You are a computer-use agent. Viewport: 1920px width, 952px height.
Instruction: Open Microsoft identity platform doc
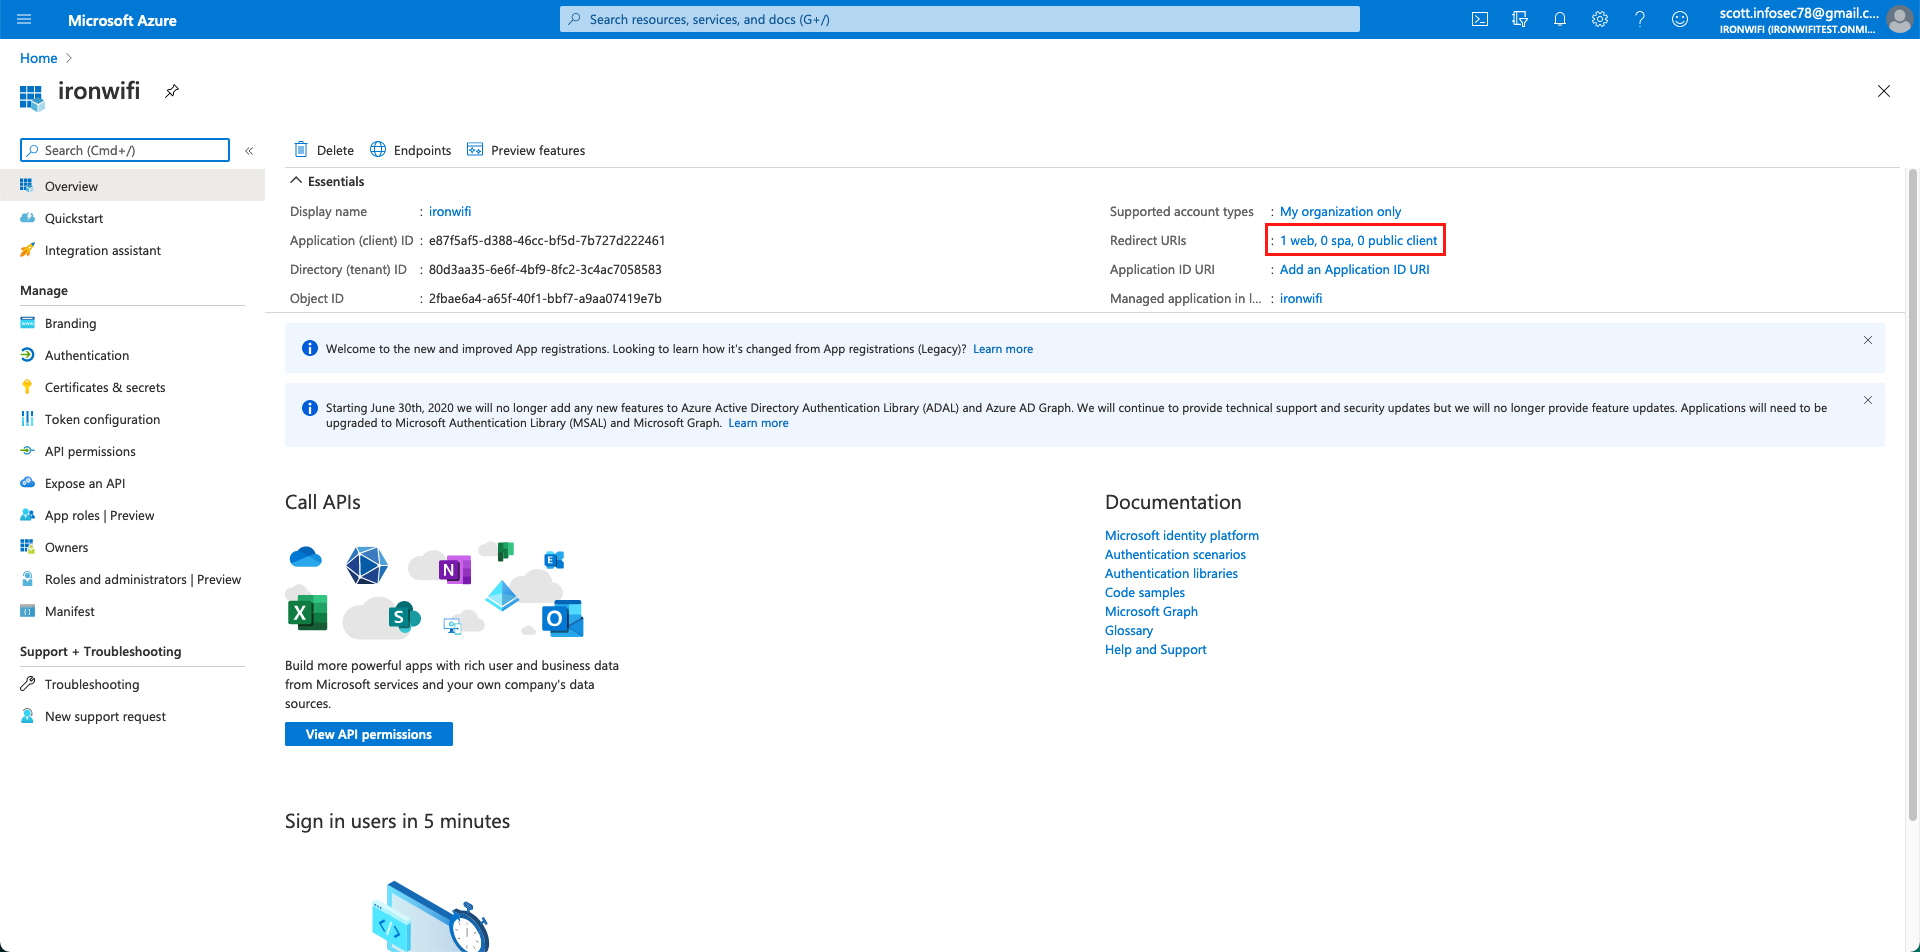click(1182, 535)
